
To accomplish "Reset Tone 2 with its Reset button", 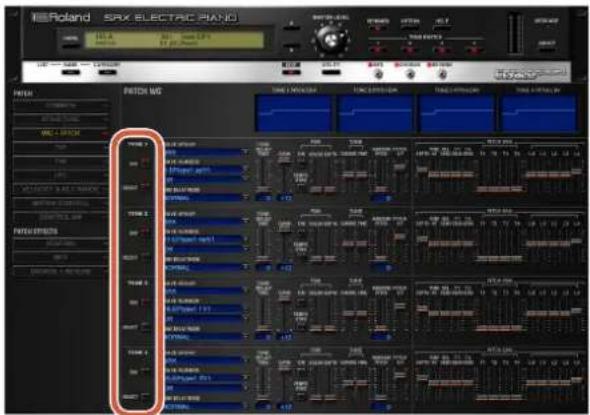I will tap(145, 257).
